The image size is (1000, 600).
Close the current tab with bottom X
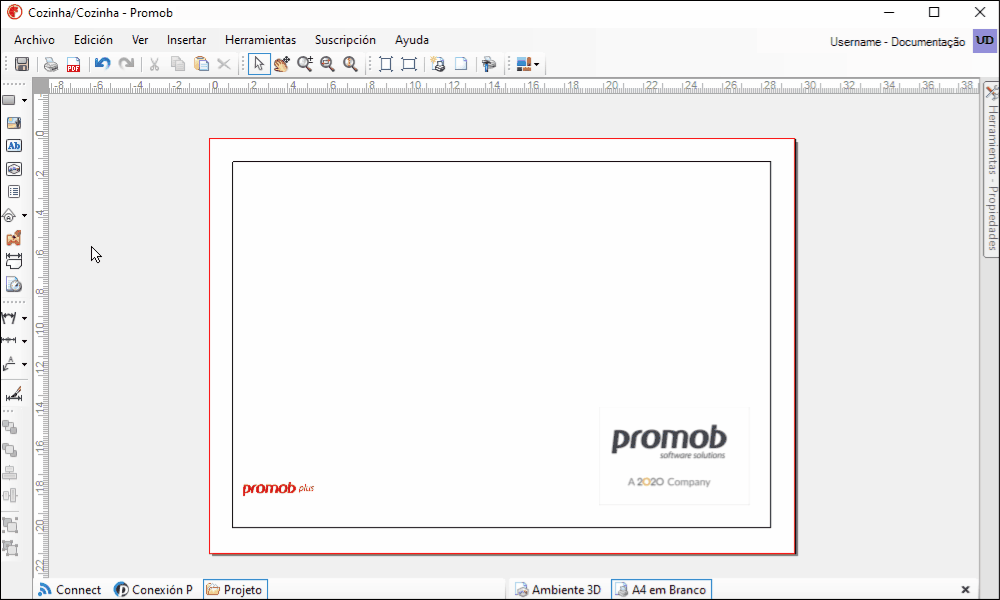tap(966, 590)
